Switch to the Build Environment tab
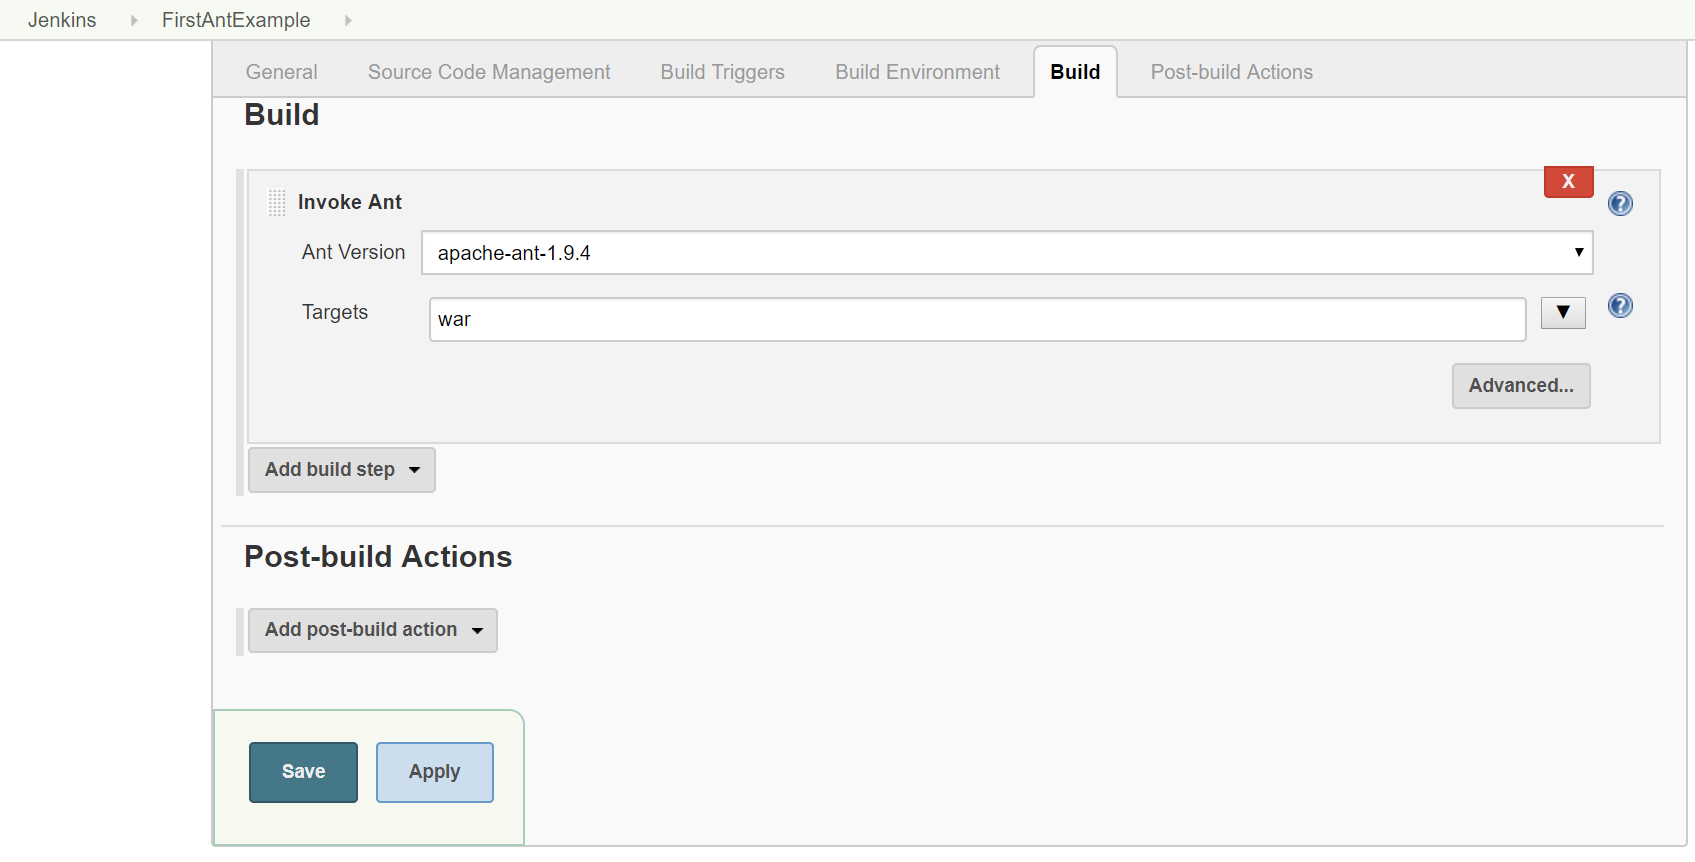1695x862 pixels. [917, 72]
